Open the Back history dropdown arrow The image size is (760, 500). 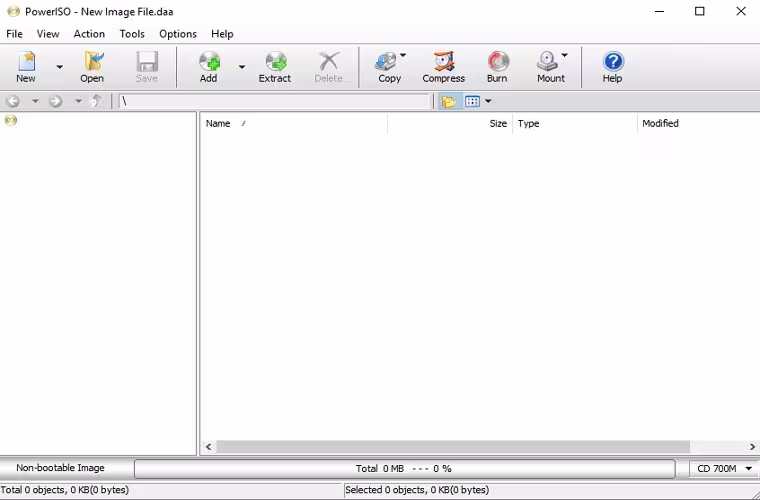(x=35, y=101)
